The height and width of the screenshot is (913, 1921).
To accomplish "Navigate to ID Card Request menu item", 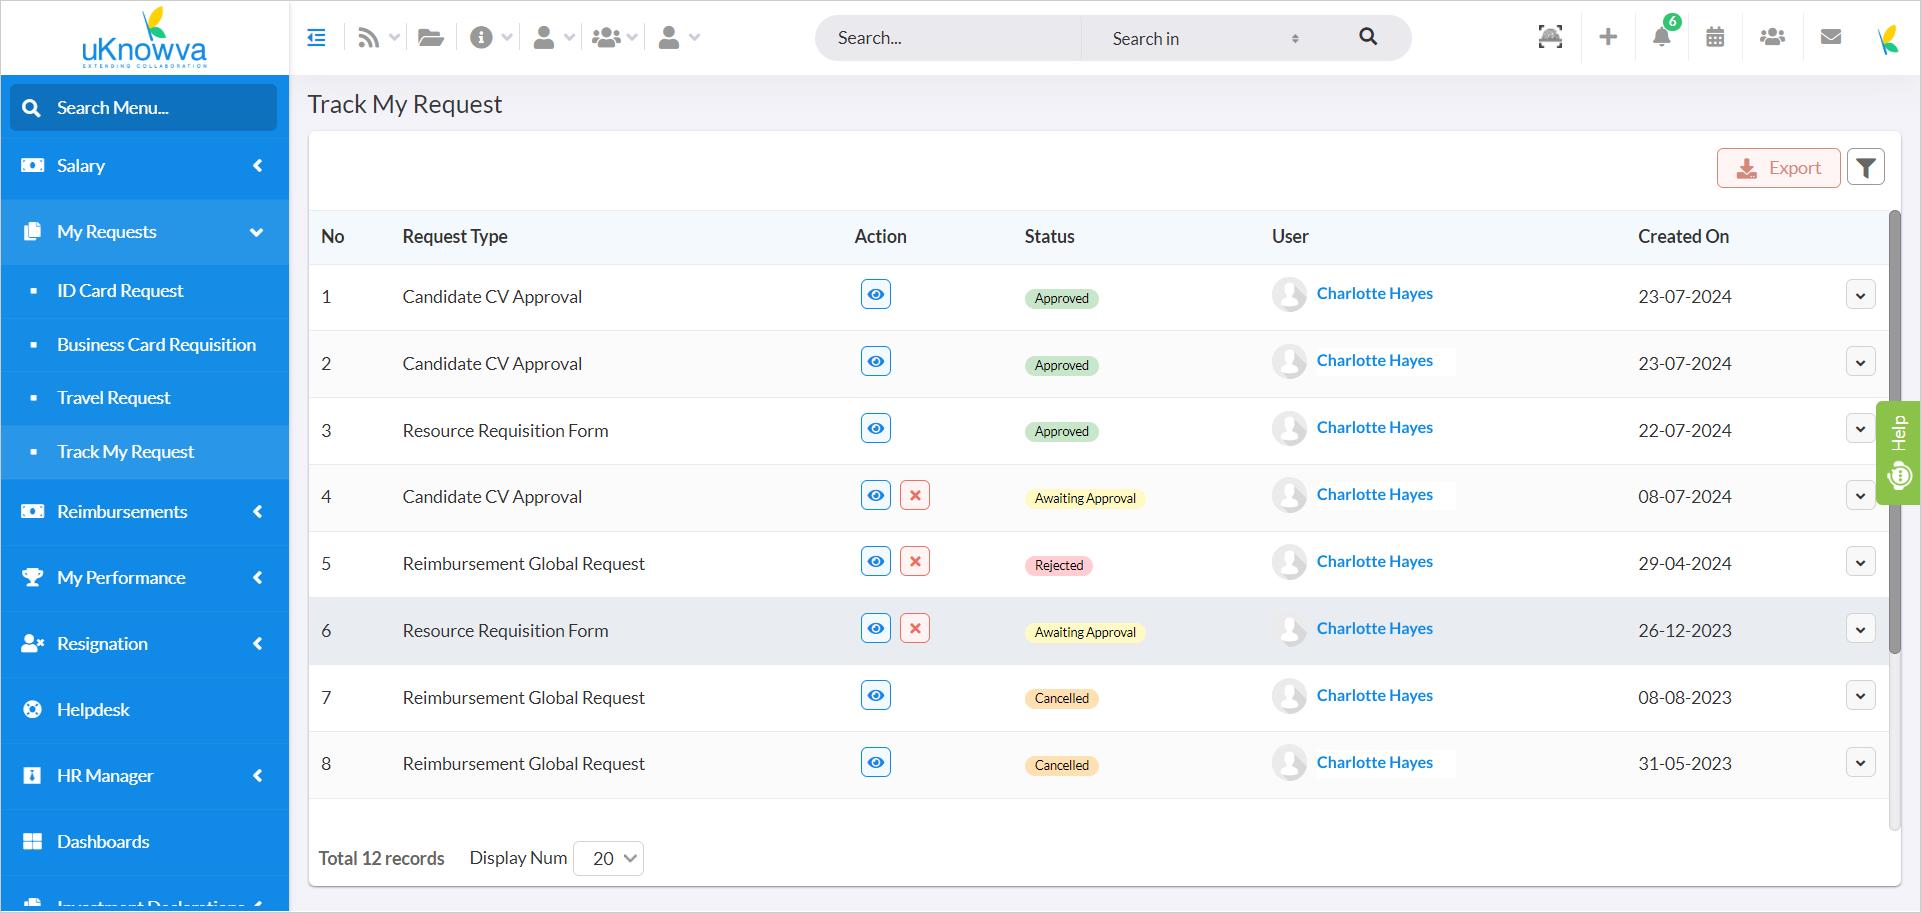I will (x=120, y=290).
